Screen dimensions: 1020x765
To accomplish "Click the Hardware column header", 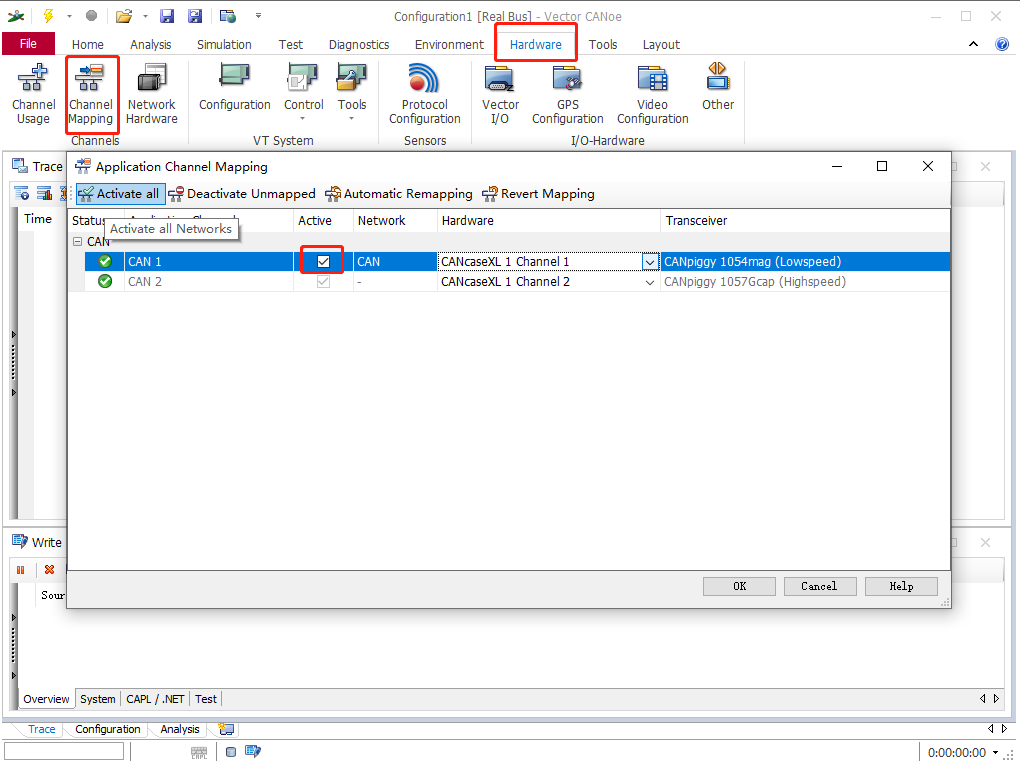I will coord(548,221).
